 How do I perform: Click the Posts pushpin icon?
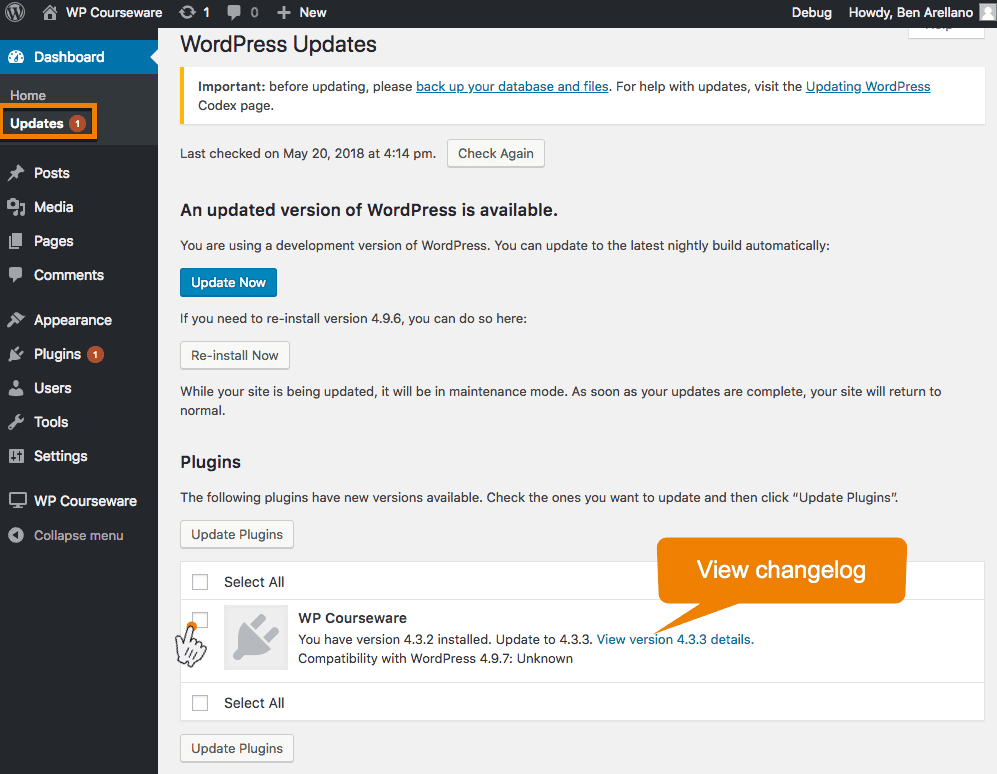pos(17,172)
